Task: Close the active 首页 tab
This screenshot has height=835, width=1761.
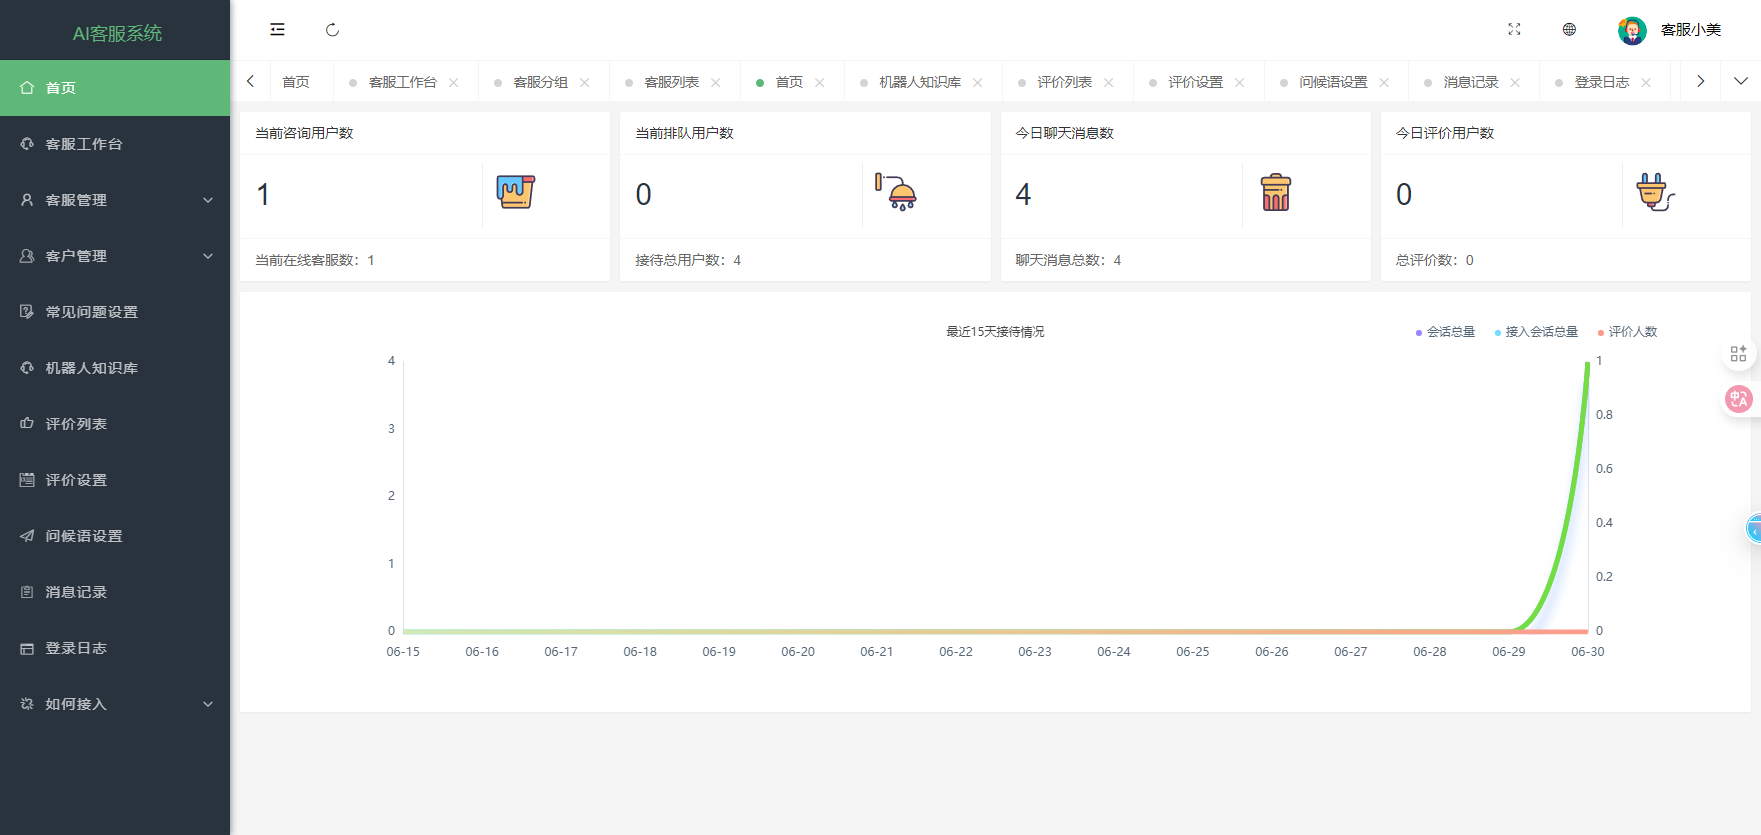Action: (x=820, y=83)
